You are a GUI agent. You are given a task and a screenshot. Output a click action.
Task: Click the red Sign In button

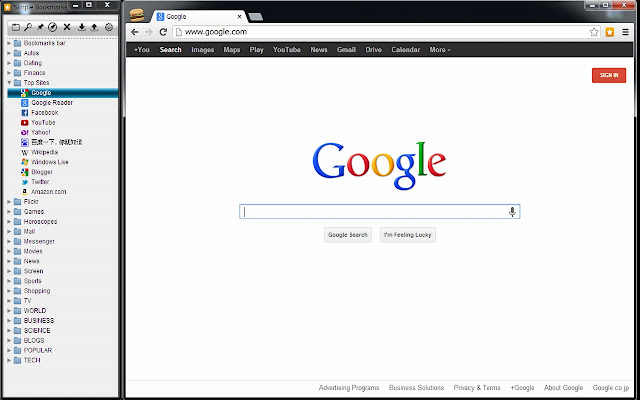pyautogui.click(x=609, y=75)
